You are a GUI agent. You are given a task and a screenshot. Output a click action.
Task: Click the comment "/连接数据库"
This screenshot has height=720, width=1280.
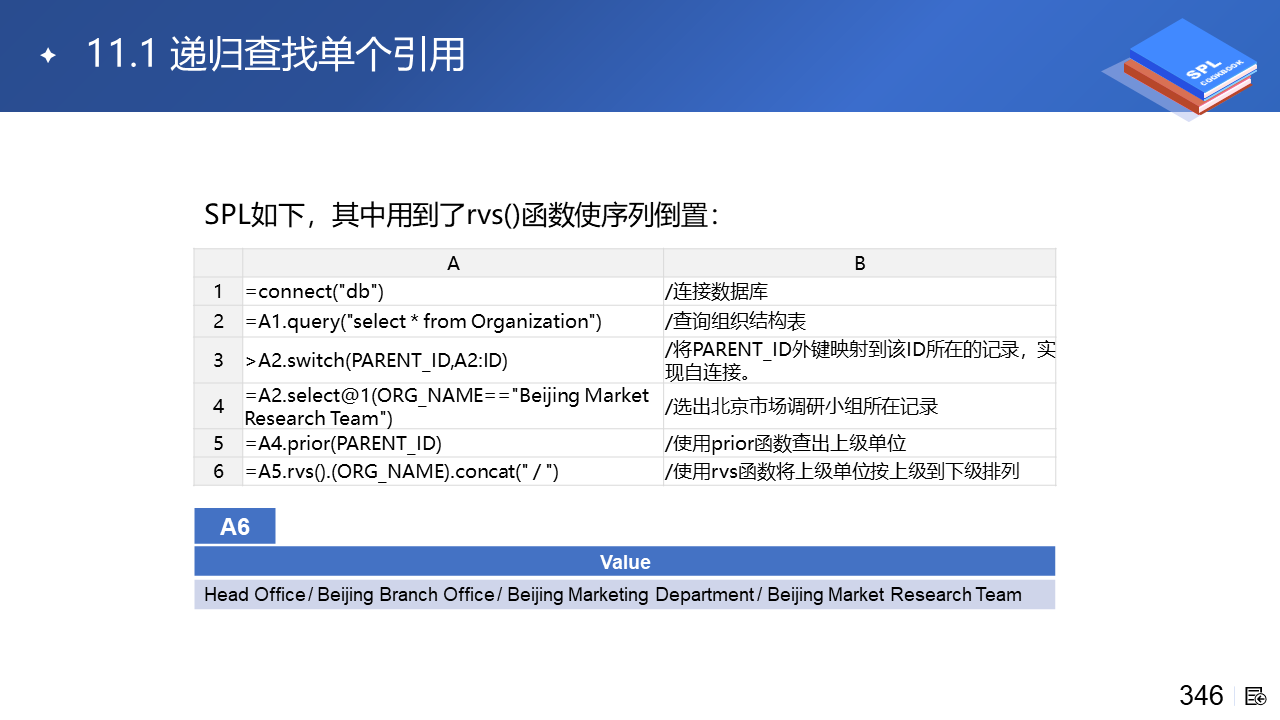click(860, 292)
